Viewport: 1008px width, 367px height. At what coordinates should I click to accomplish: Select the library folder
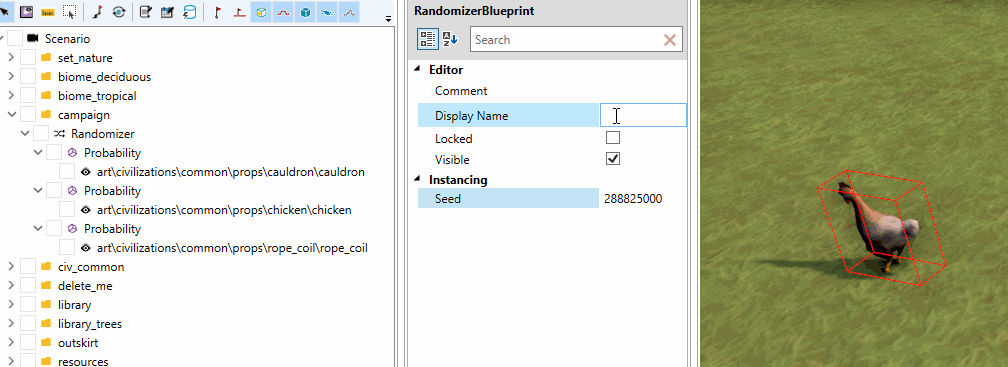pos(75,305)
